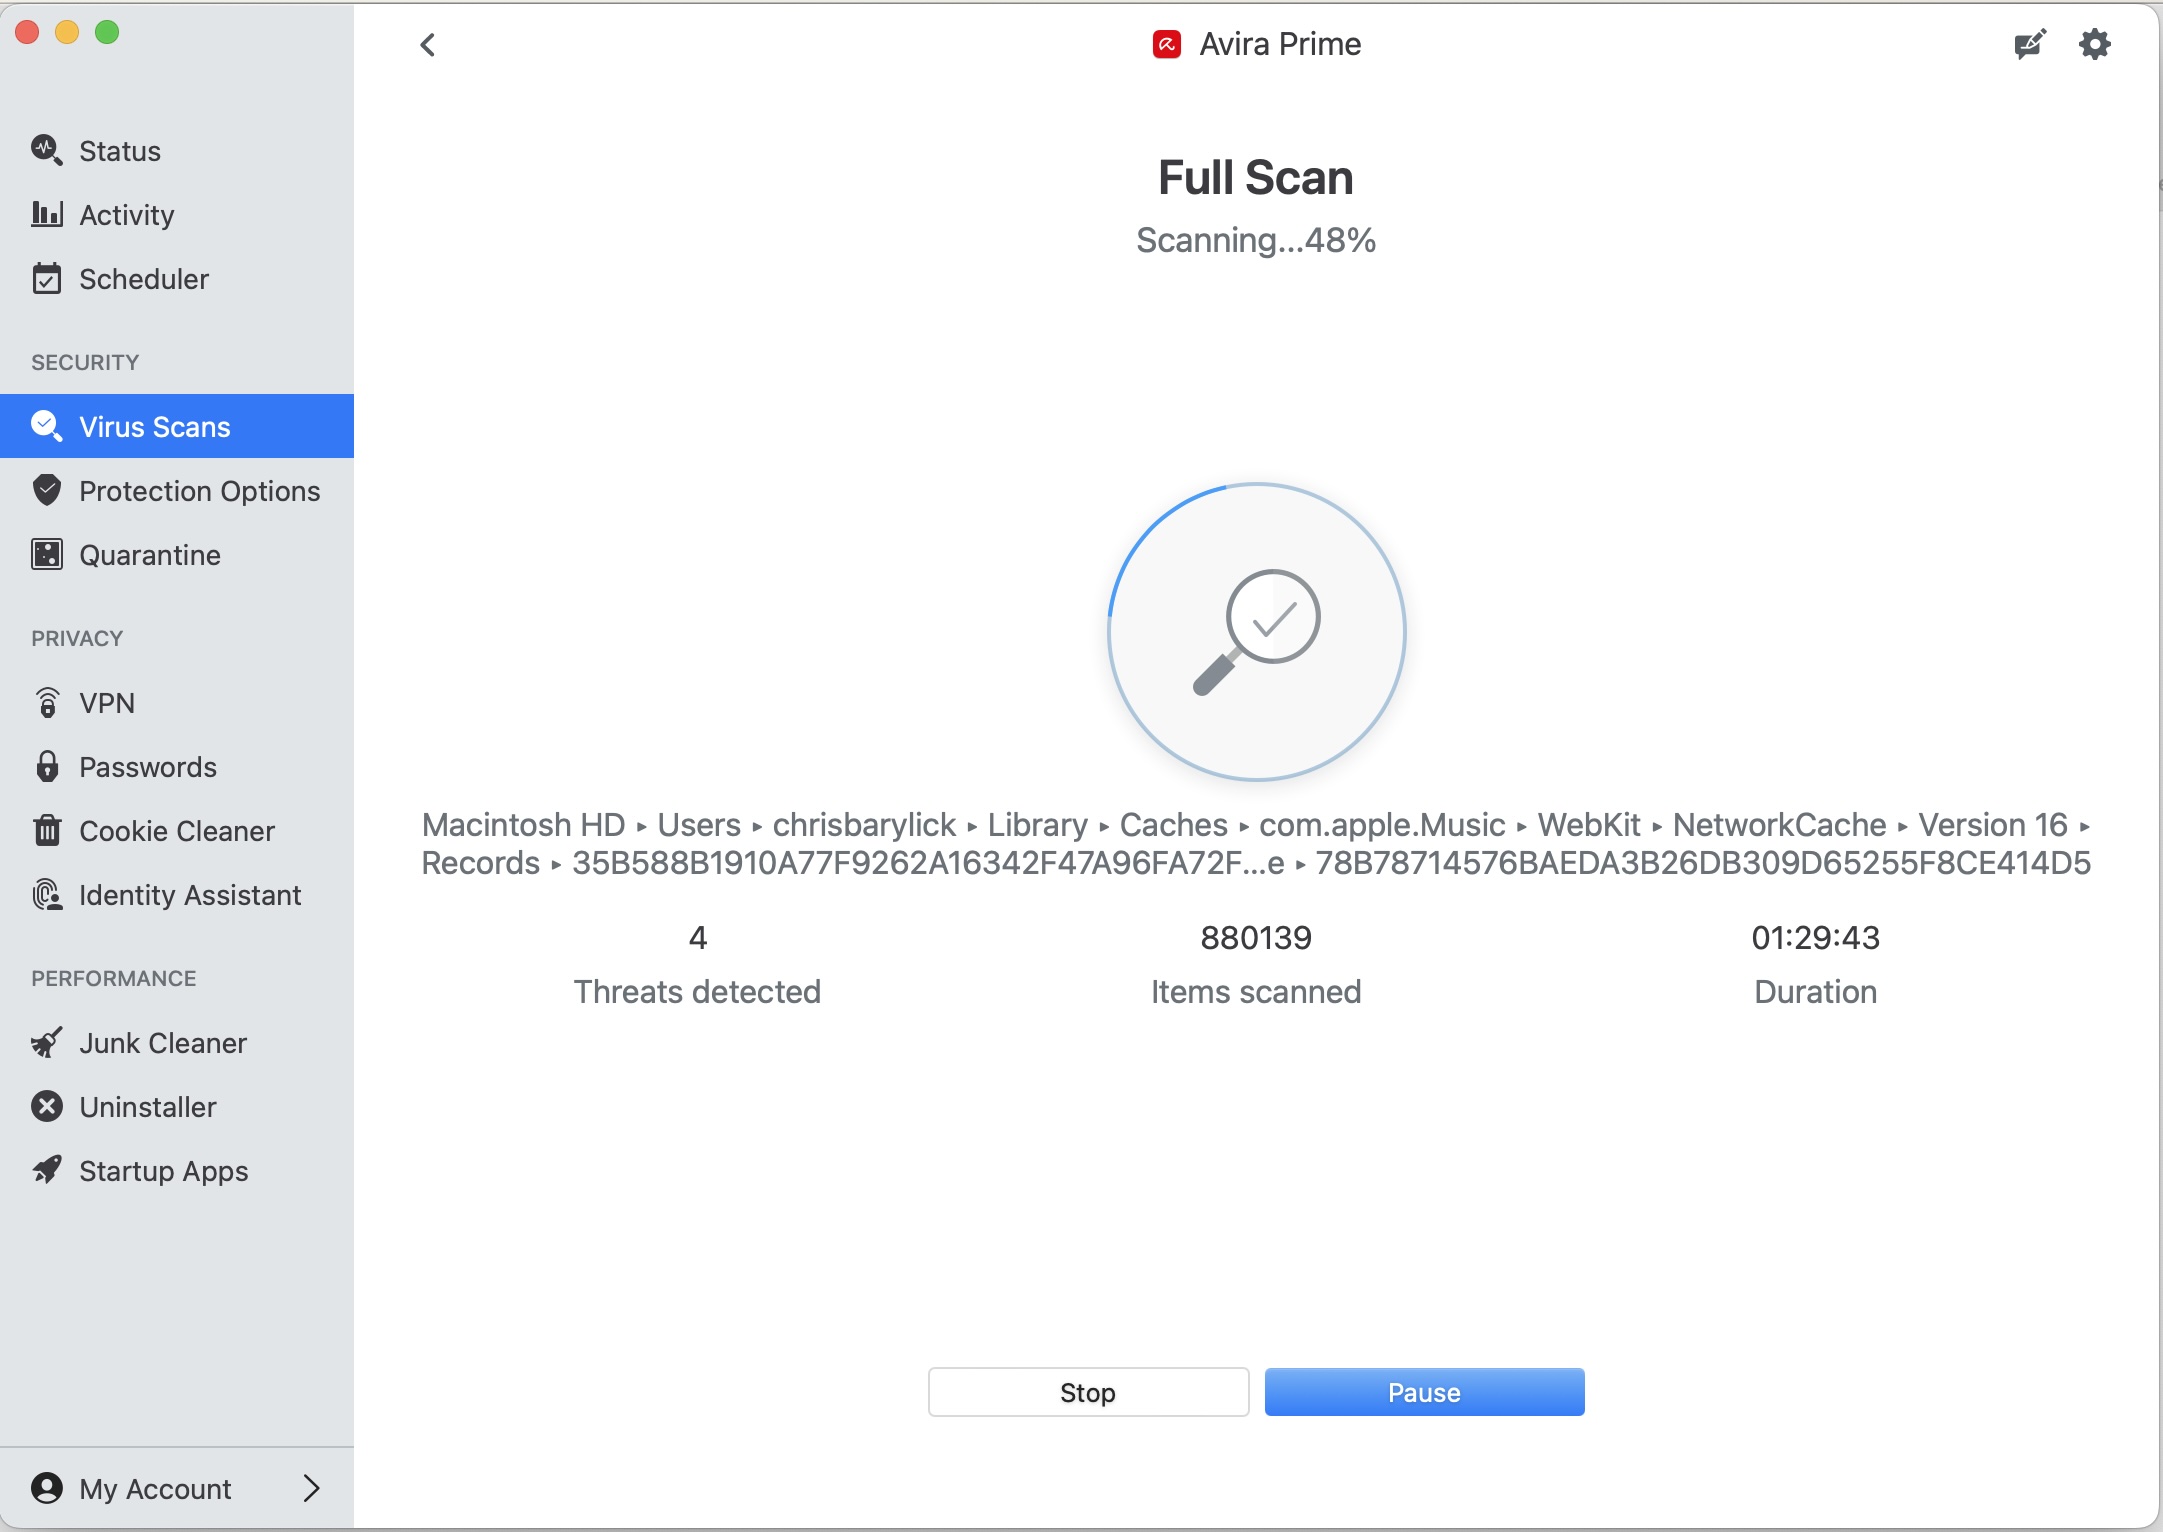Open Protection Options
Viewport: 2163px width, 1532px height.
pos(200,490)
